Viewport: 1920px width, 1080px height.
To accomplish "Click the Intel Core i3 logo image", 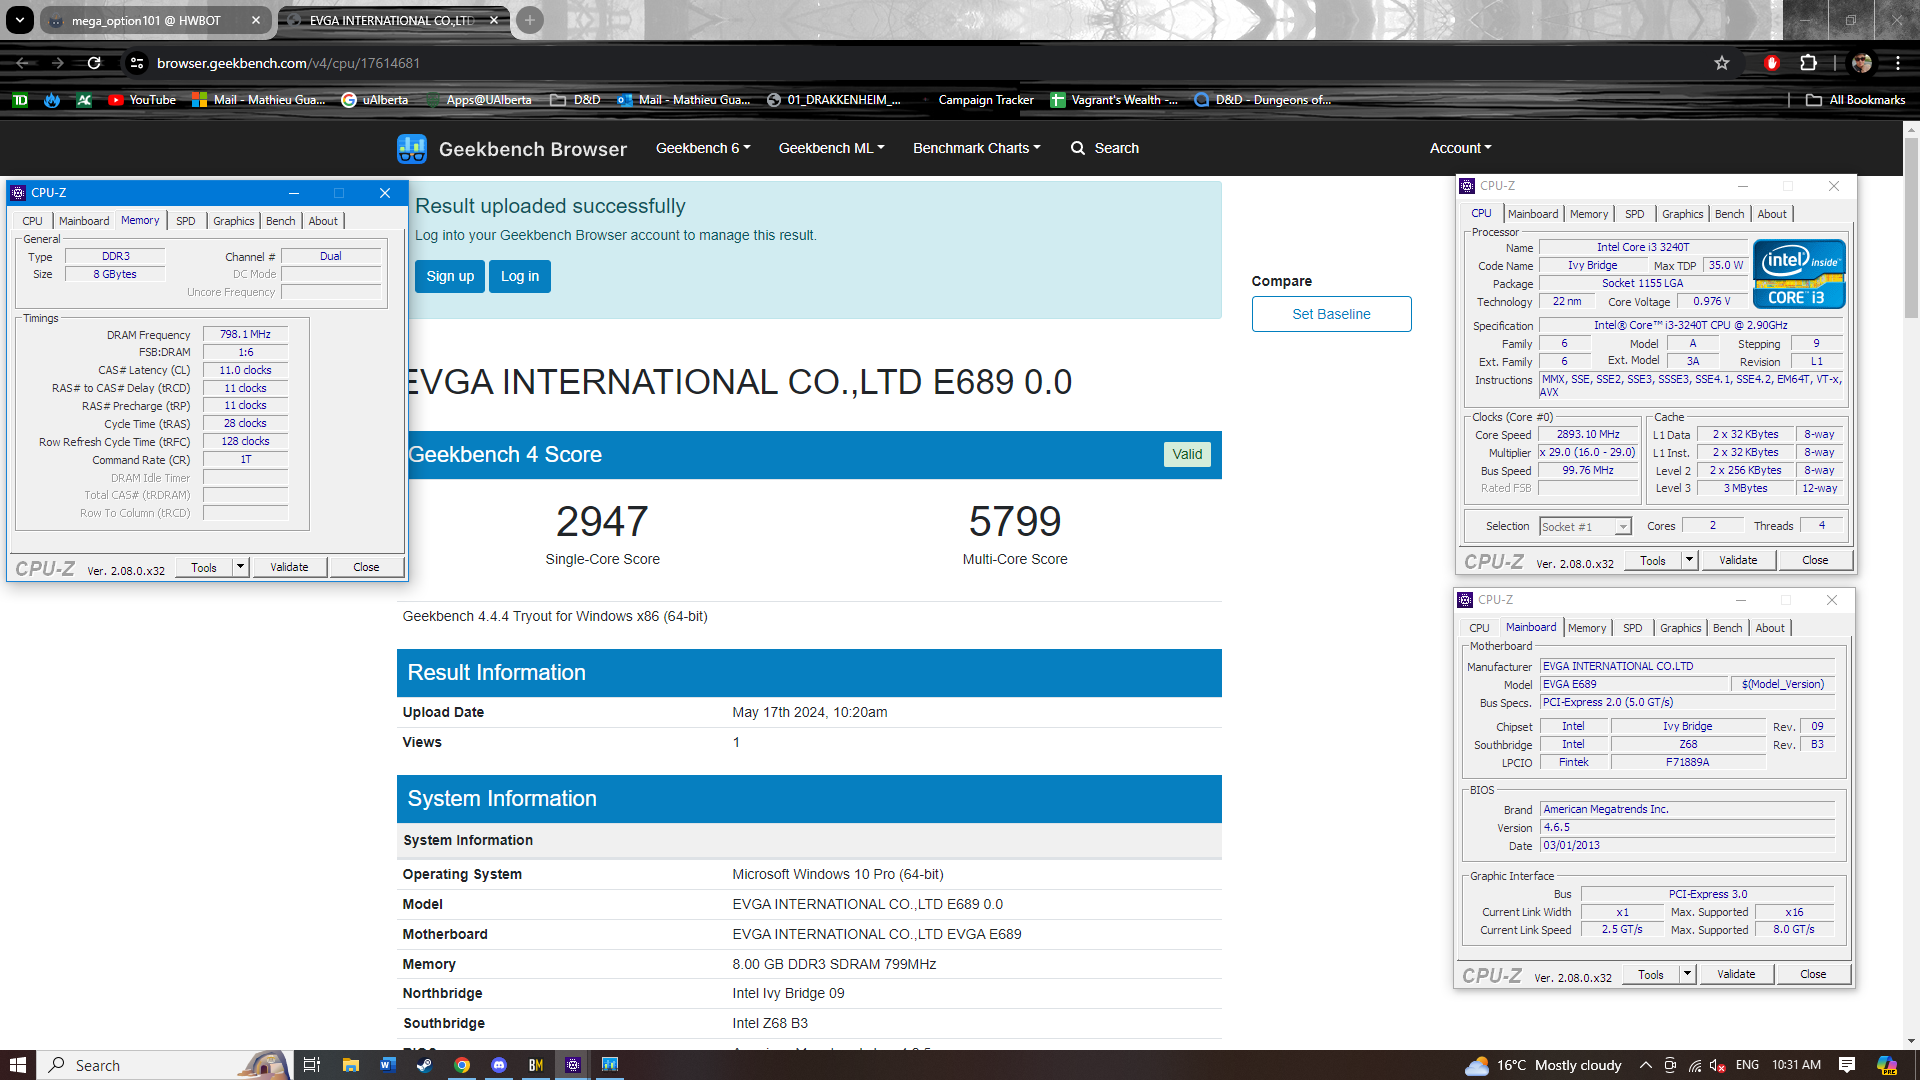I will point(1799,274).
